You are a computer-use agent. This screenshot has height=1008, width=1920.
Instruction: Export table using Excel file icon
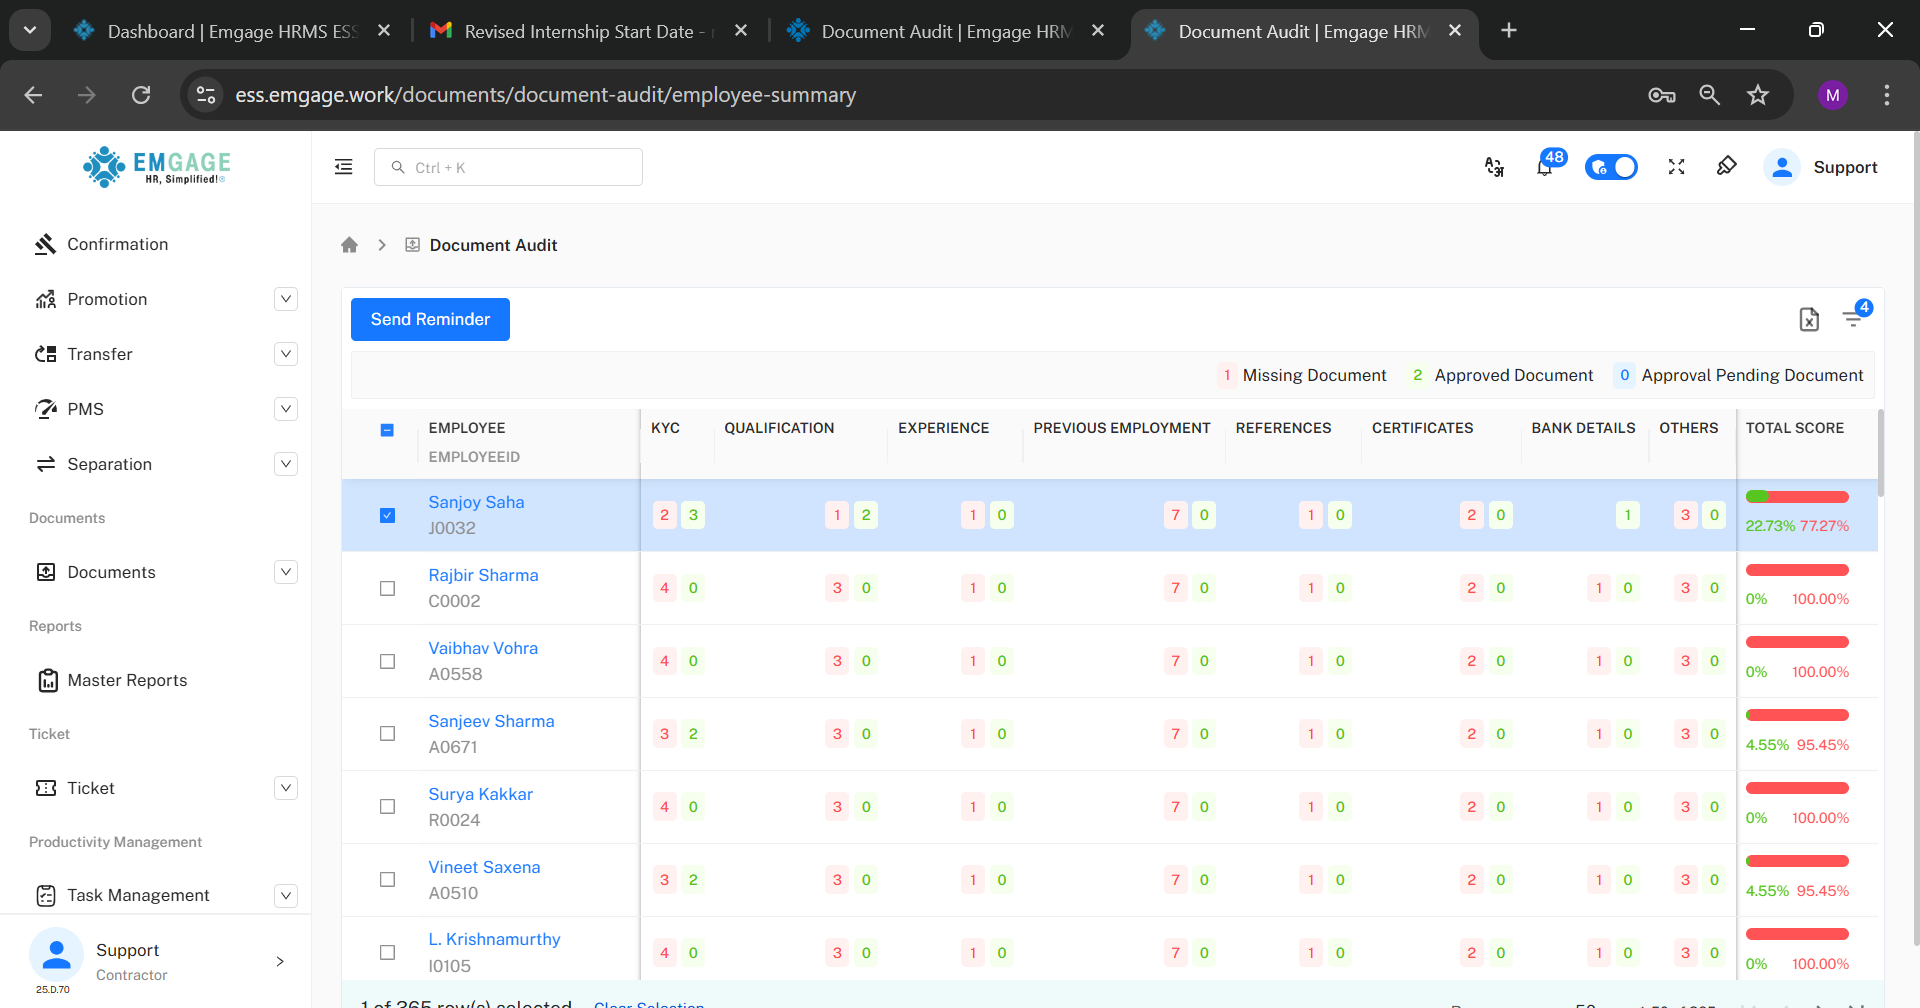click(1808, 319)
